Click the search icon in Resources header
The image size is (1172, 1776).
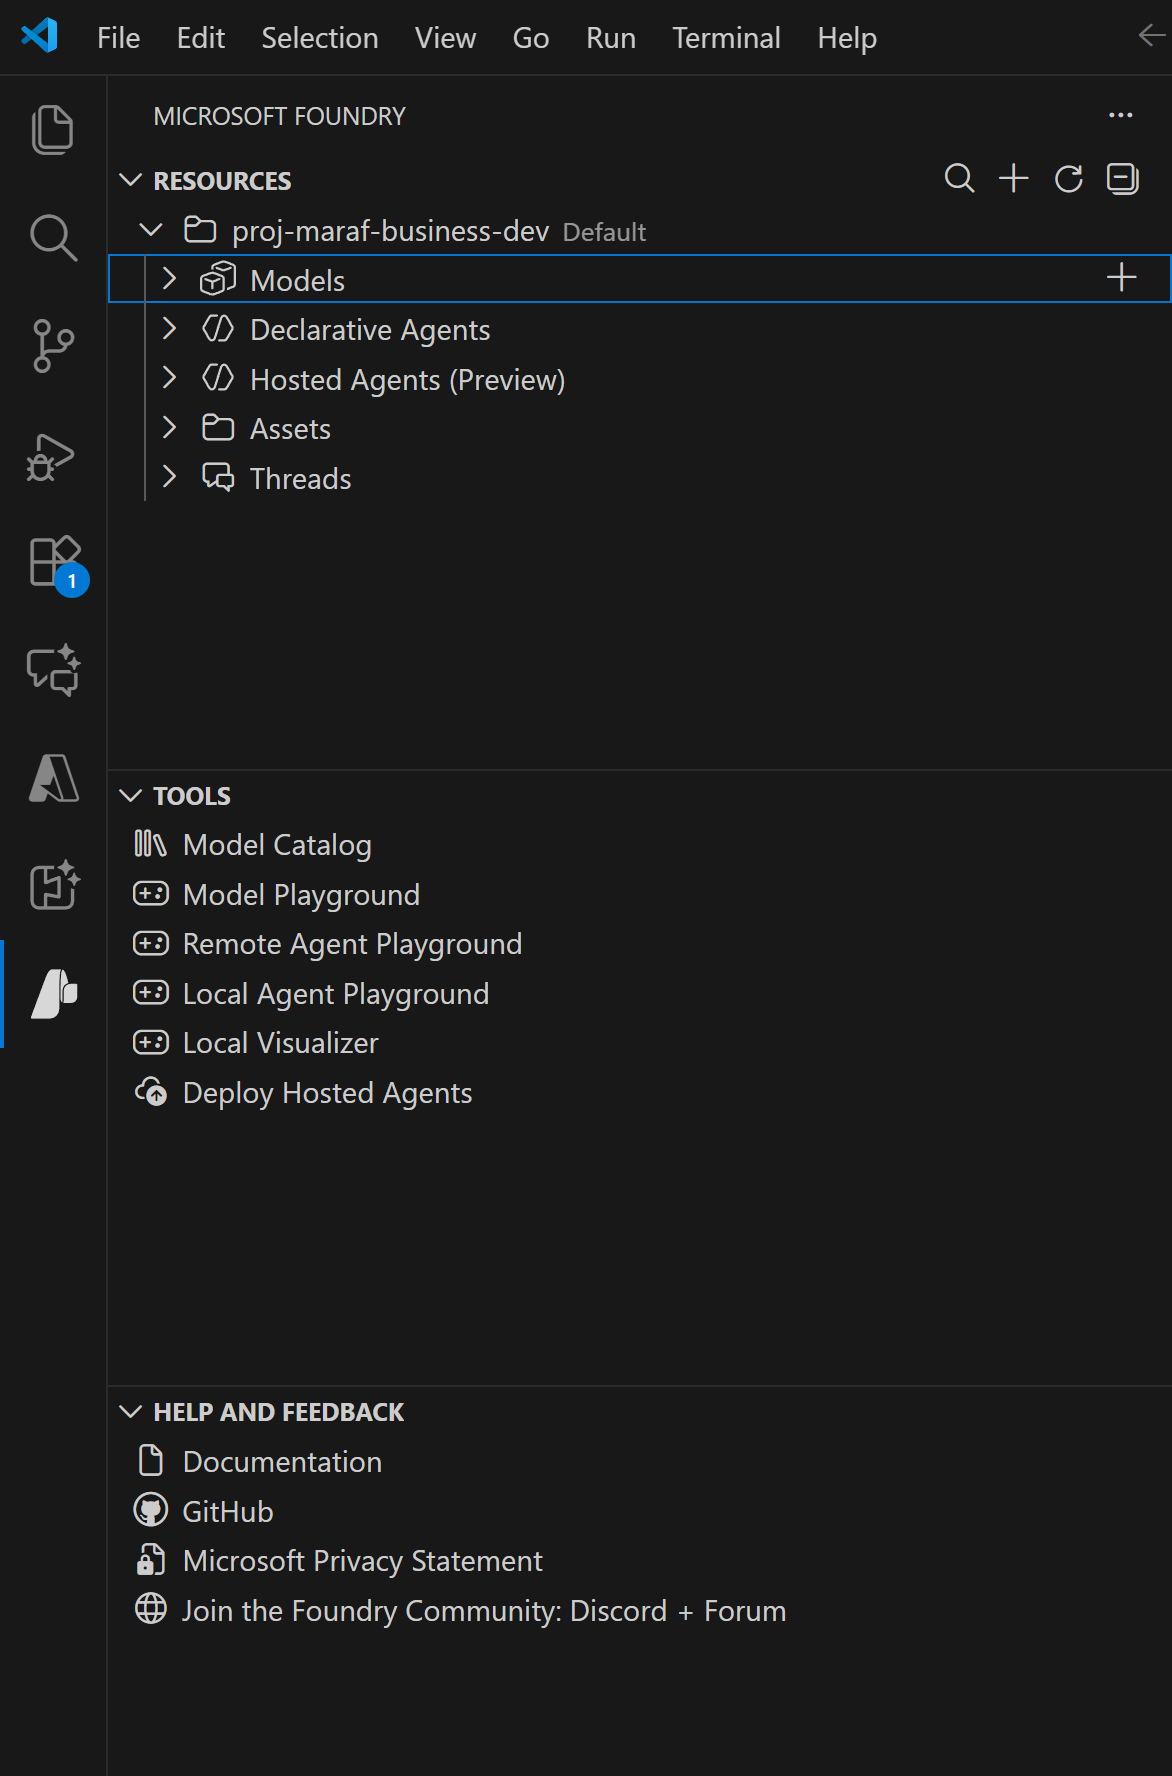click(x=959, y=179)
